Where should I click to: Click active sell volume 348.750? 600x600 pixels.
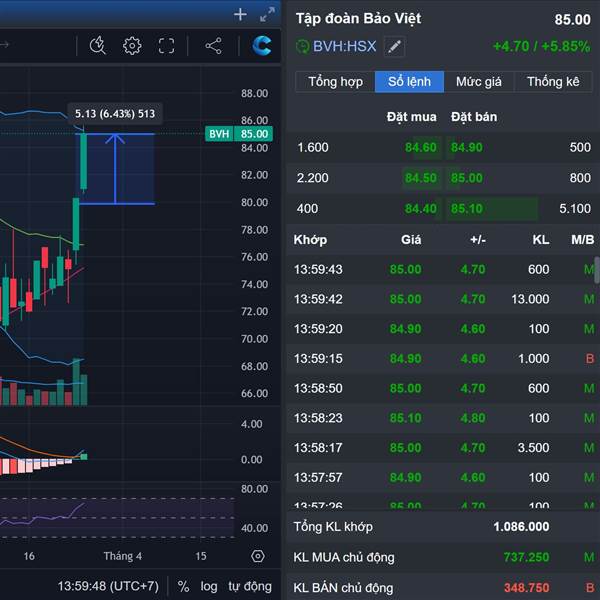(527, 587)
